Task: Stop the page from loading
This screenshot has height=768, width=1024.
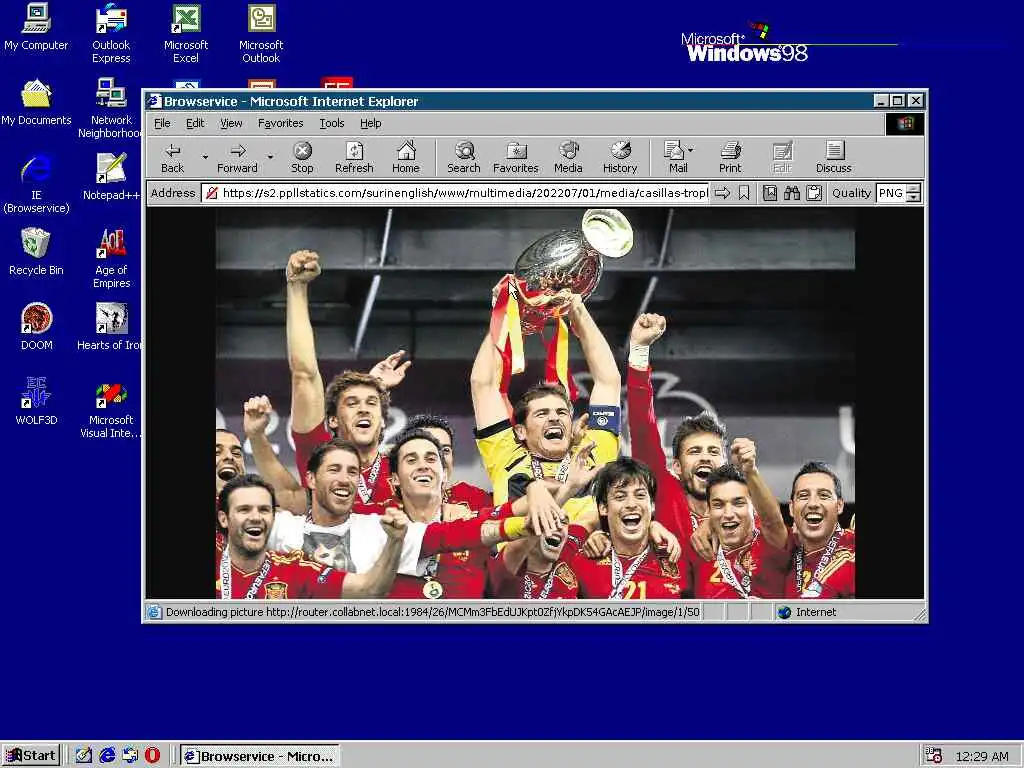Action: pyautogui.click(x=302, y=158)
